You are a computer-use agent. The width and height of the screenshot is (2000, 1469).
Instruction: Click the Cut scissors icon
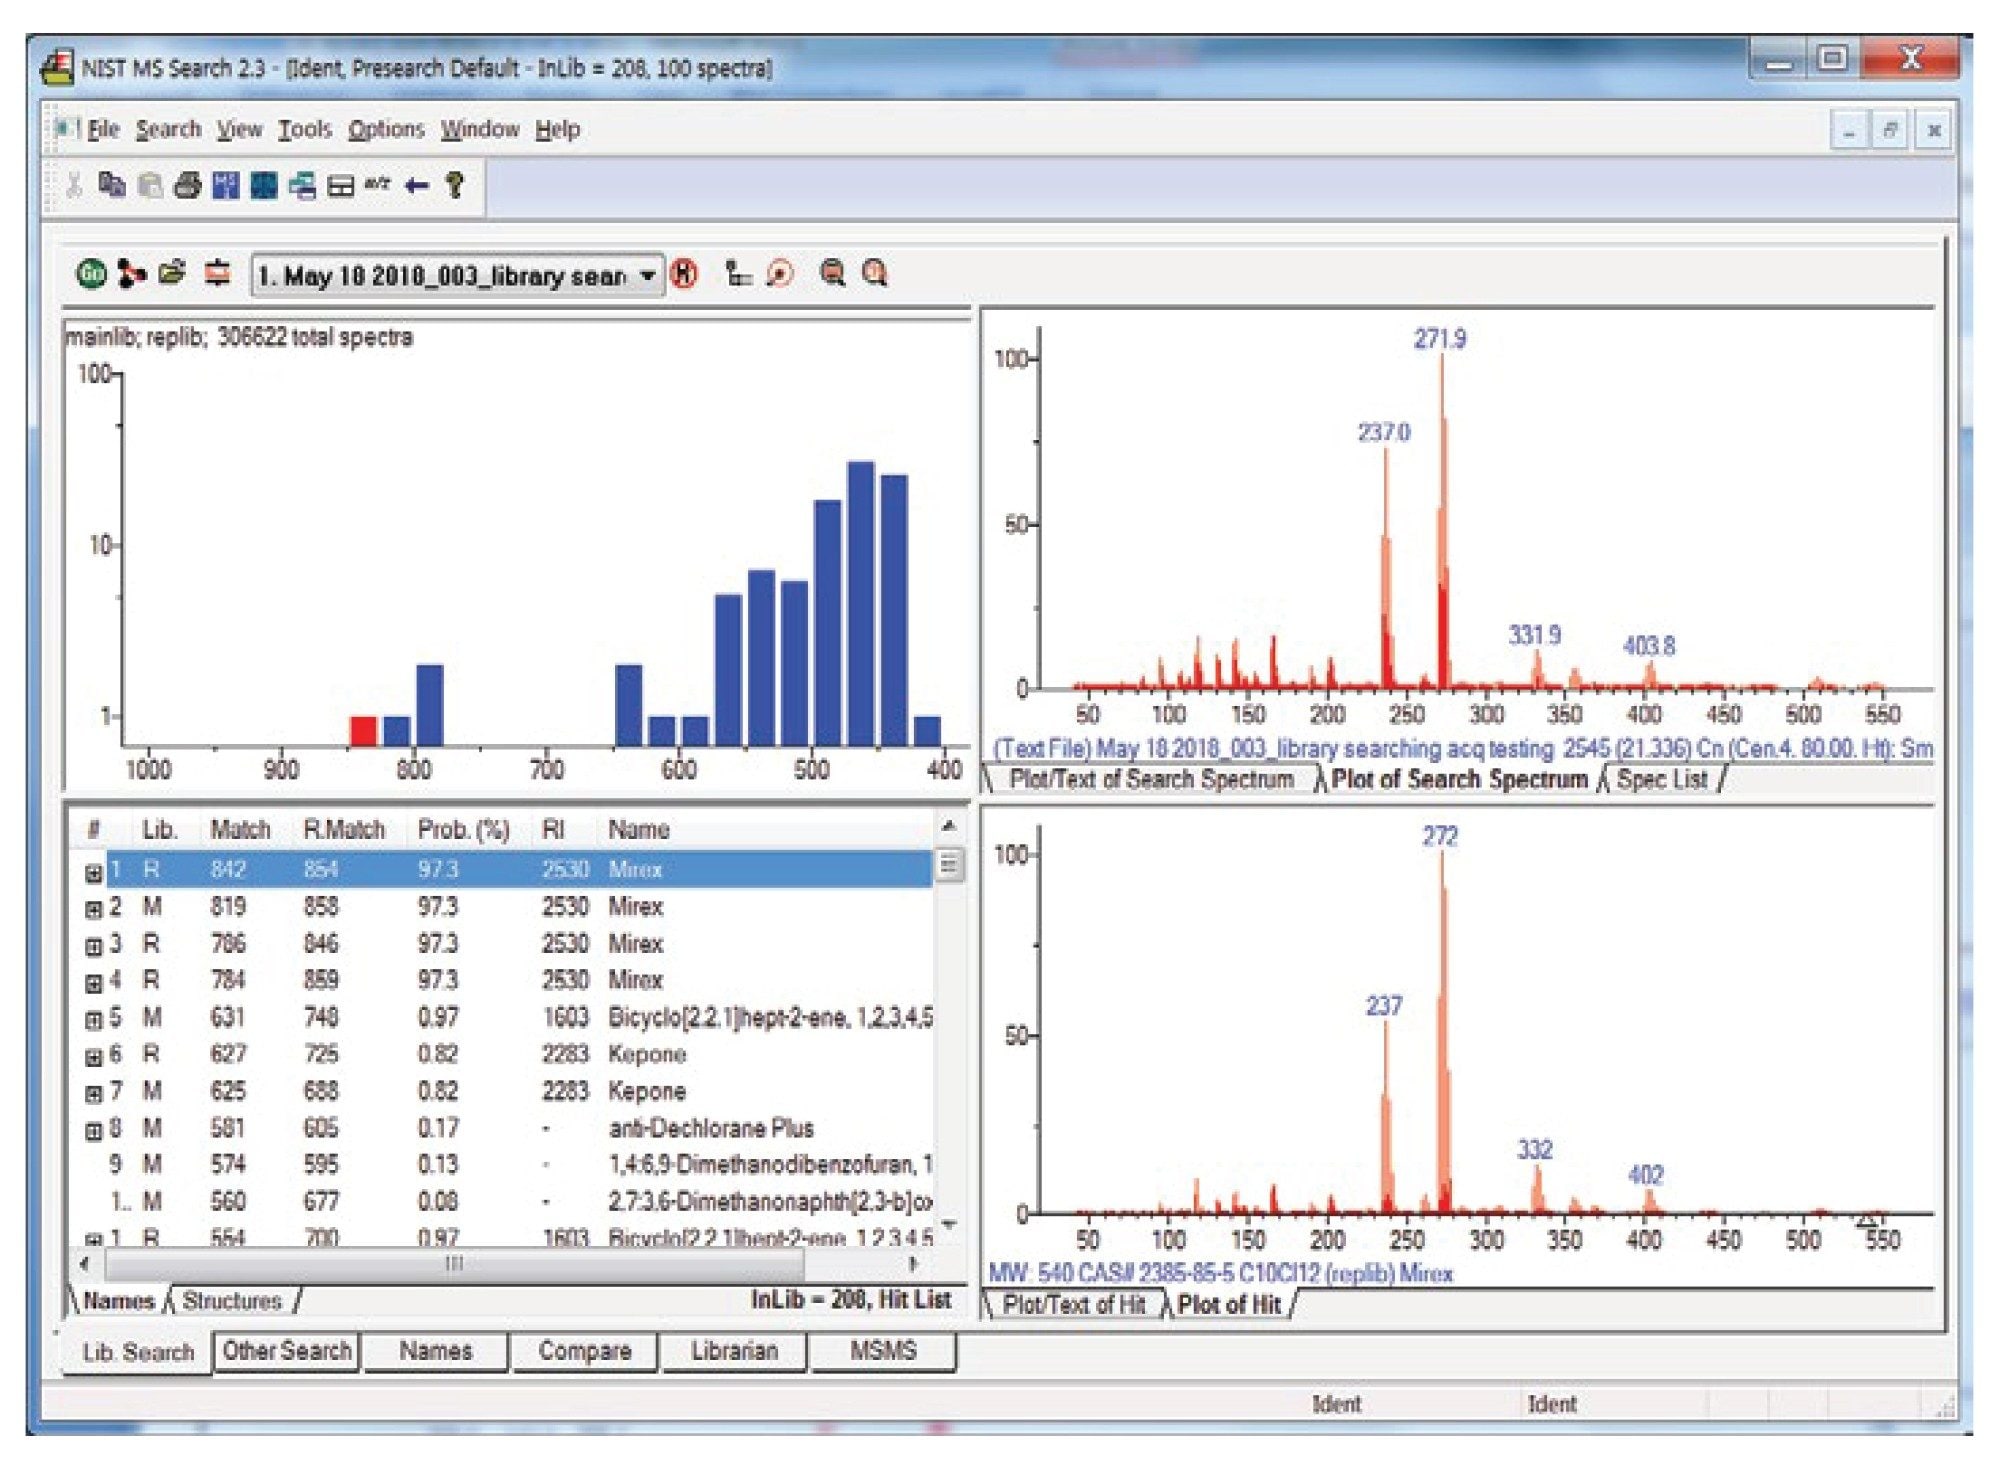74,185
